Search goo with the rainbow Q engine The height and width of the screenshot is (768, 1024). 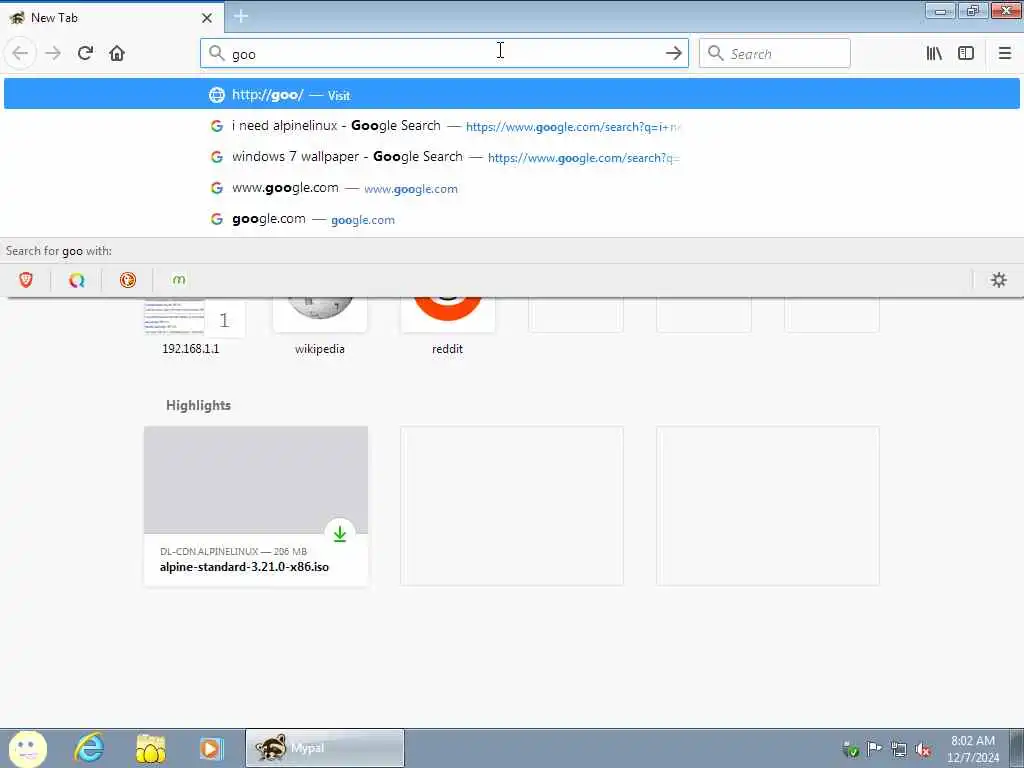pyautogui.click(x=76, y=280)
